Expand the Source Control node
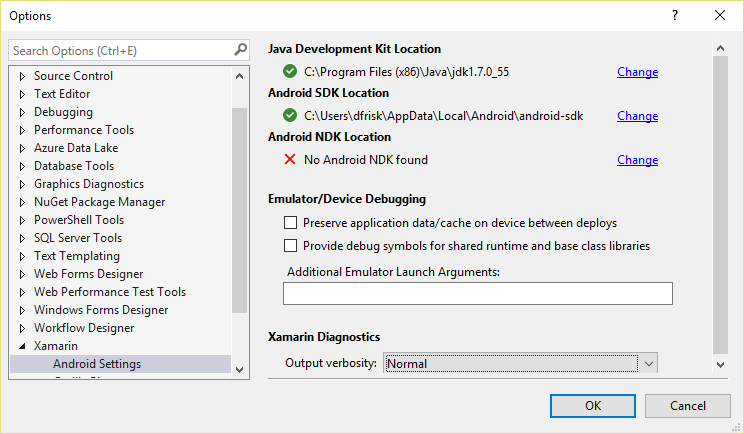The width and height of the screenshot is (744, 434). tap(22, 76)
